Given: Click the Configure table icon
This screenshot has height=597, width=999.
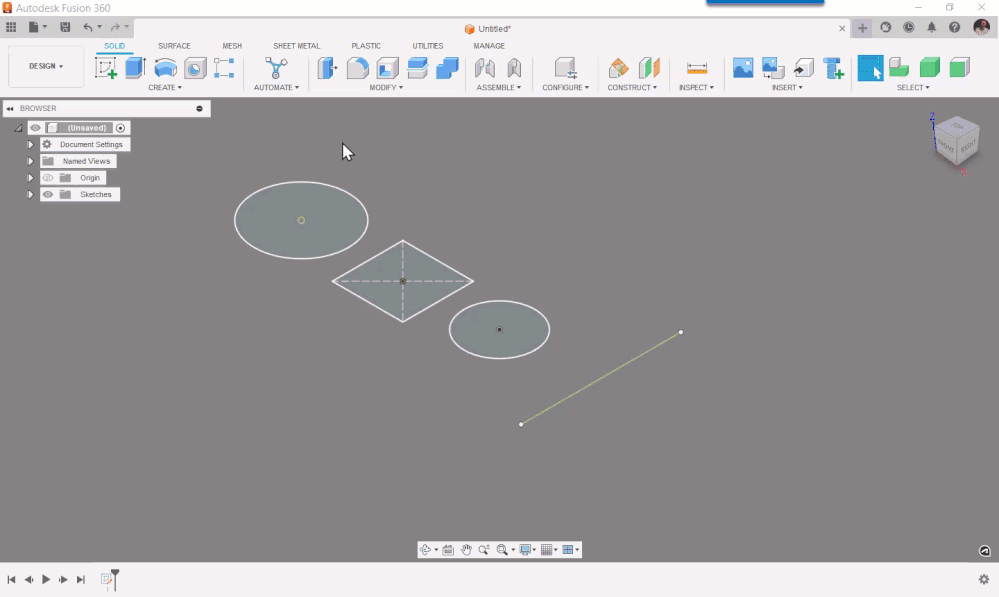Looking at the screenshot, I should (566, 68).
